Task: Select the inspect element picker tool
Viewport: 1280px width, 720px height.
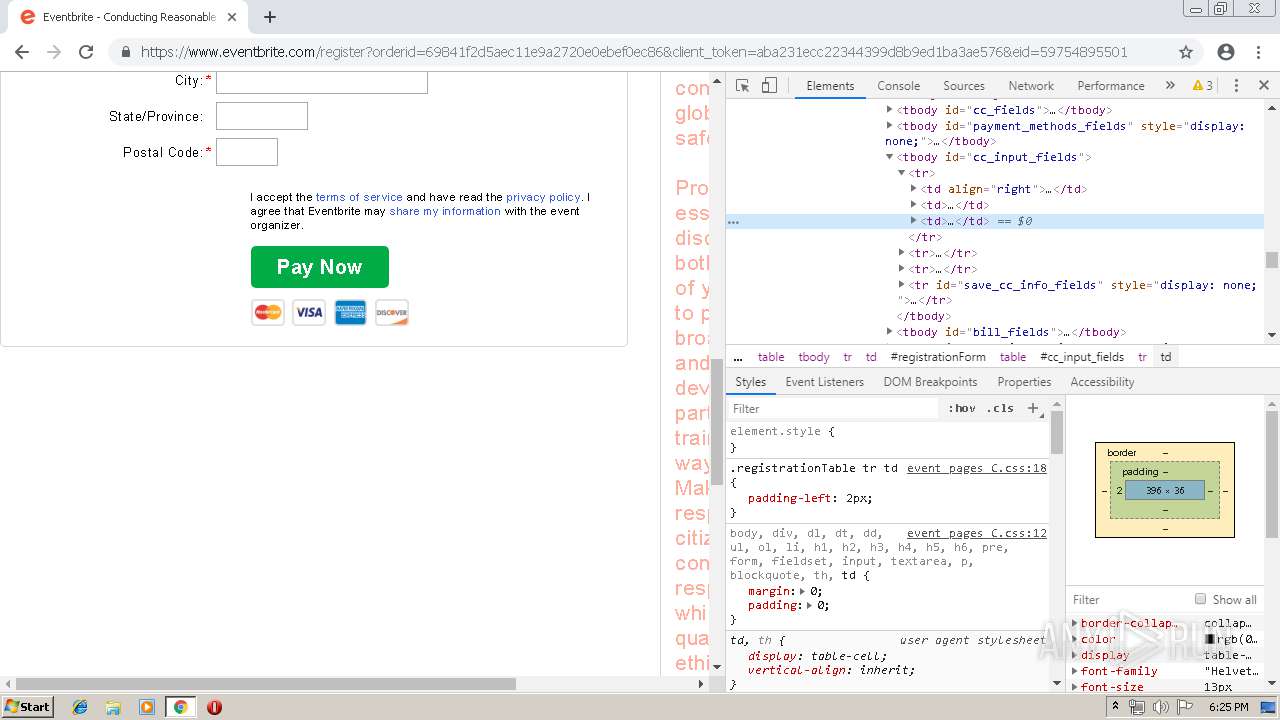Action: (x=742, y=86)
